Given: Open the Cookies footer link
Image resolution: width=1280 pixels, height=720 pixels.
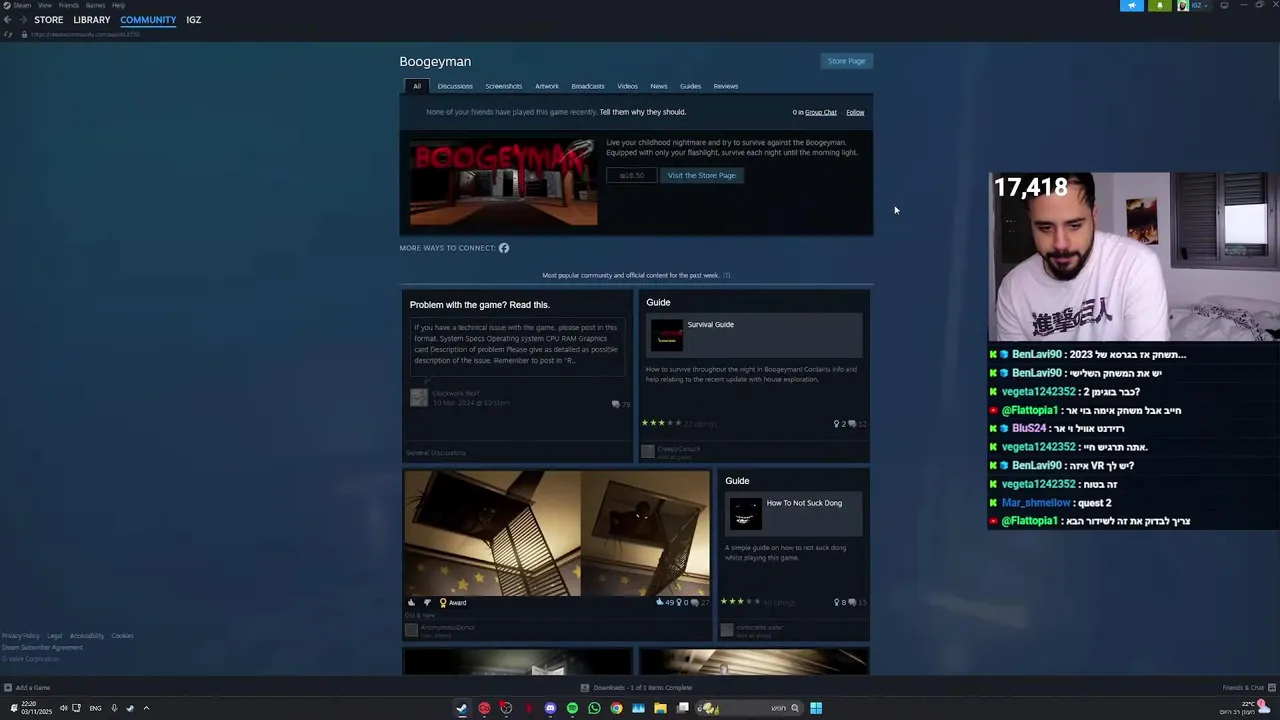Looking at the screenshot, I should [x=122, y=636].
